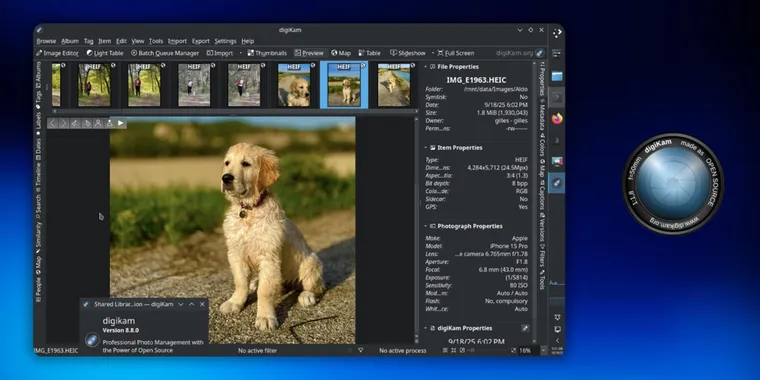Open the Edit menu
This screenshot has width=760, height=380.
tap(121, 41)
